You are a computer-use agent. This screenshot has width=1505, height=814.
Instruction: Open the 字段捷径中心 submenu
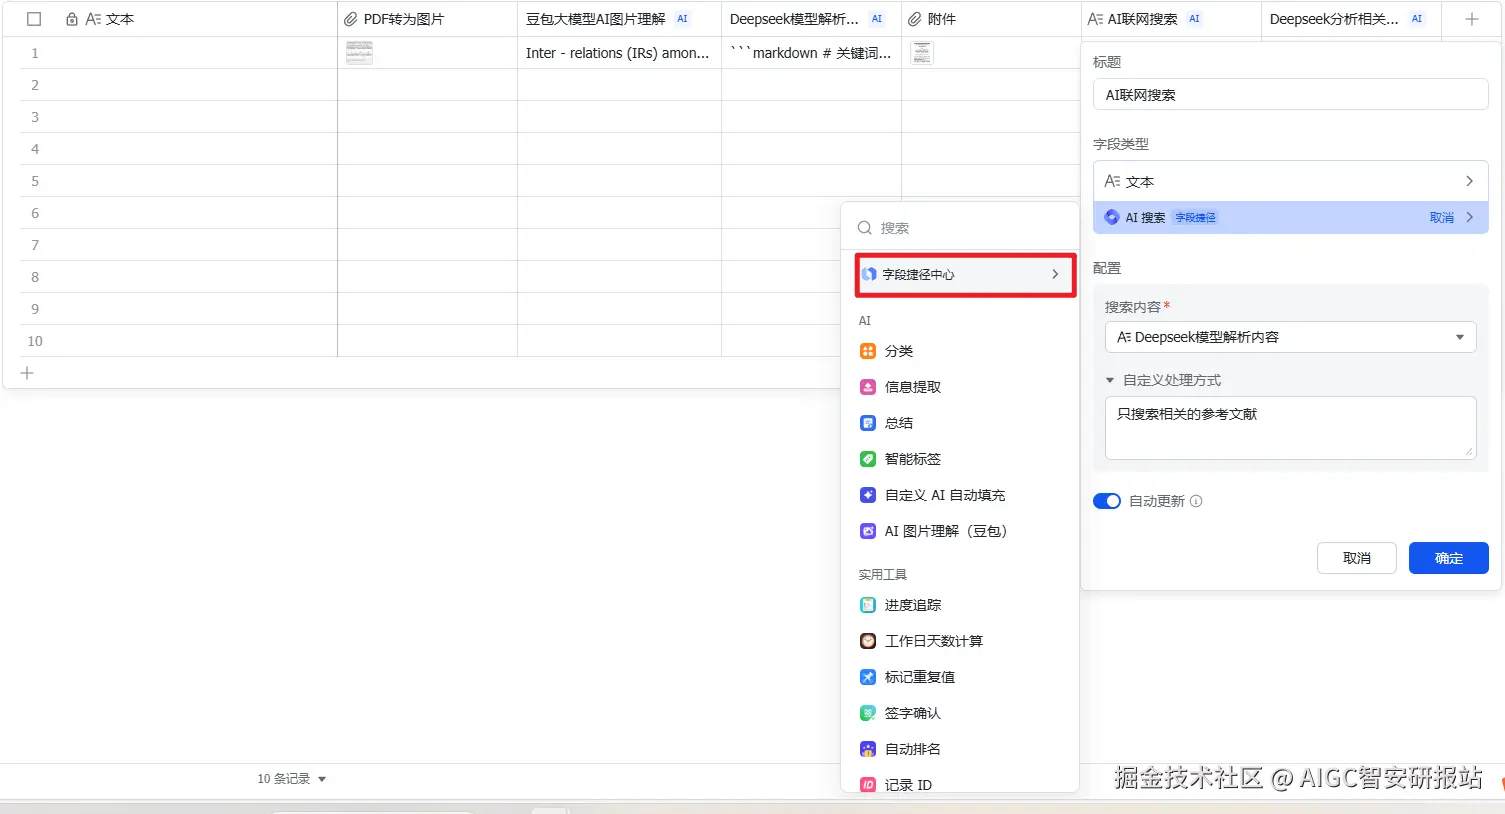965,274
